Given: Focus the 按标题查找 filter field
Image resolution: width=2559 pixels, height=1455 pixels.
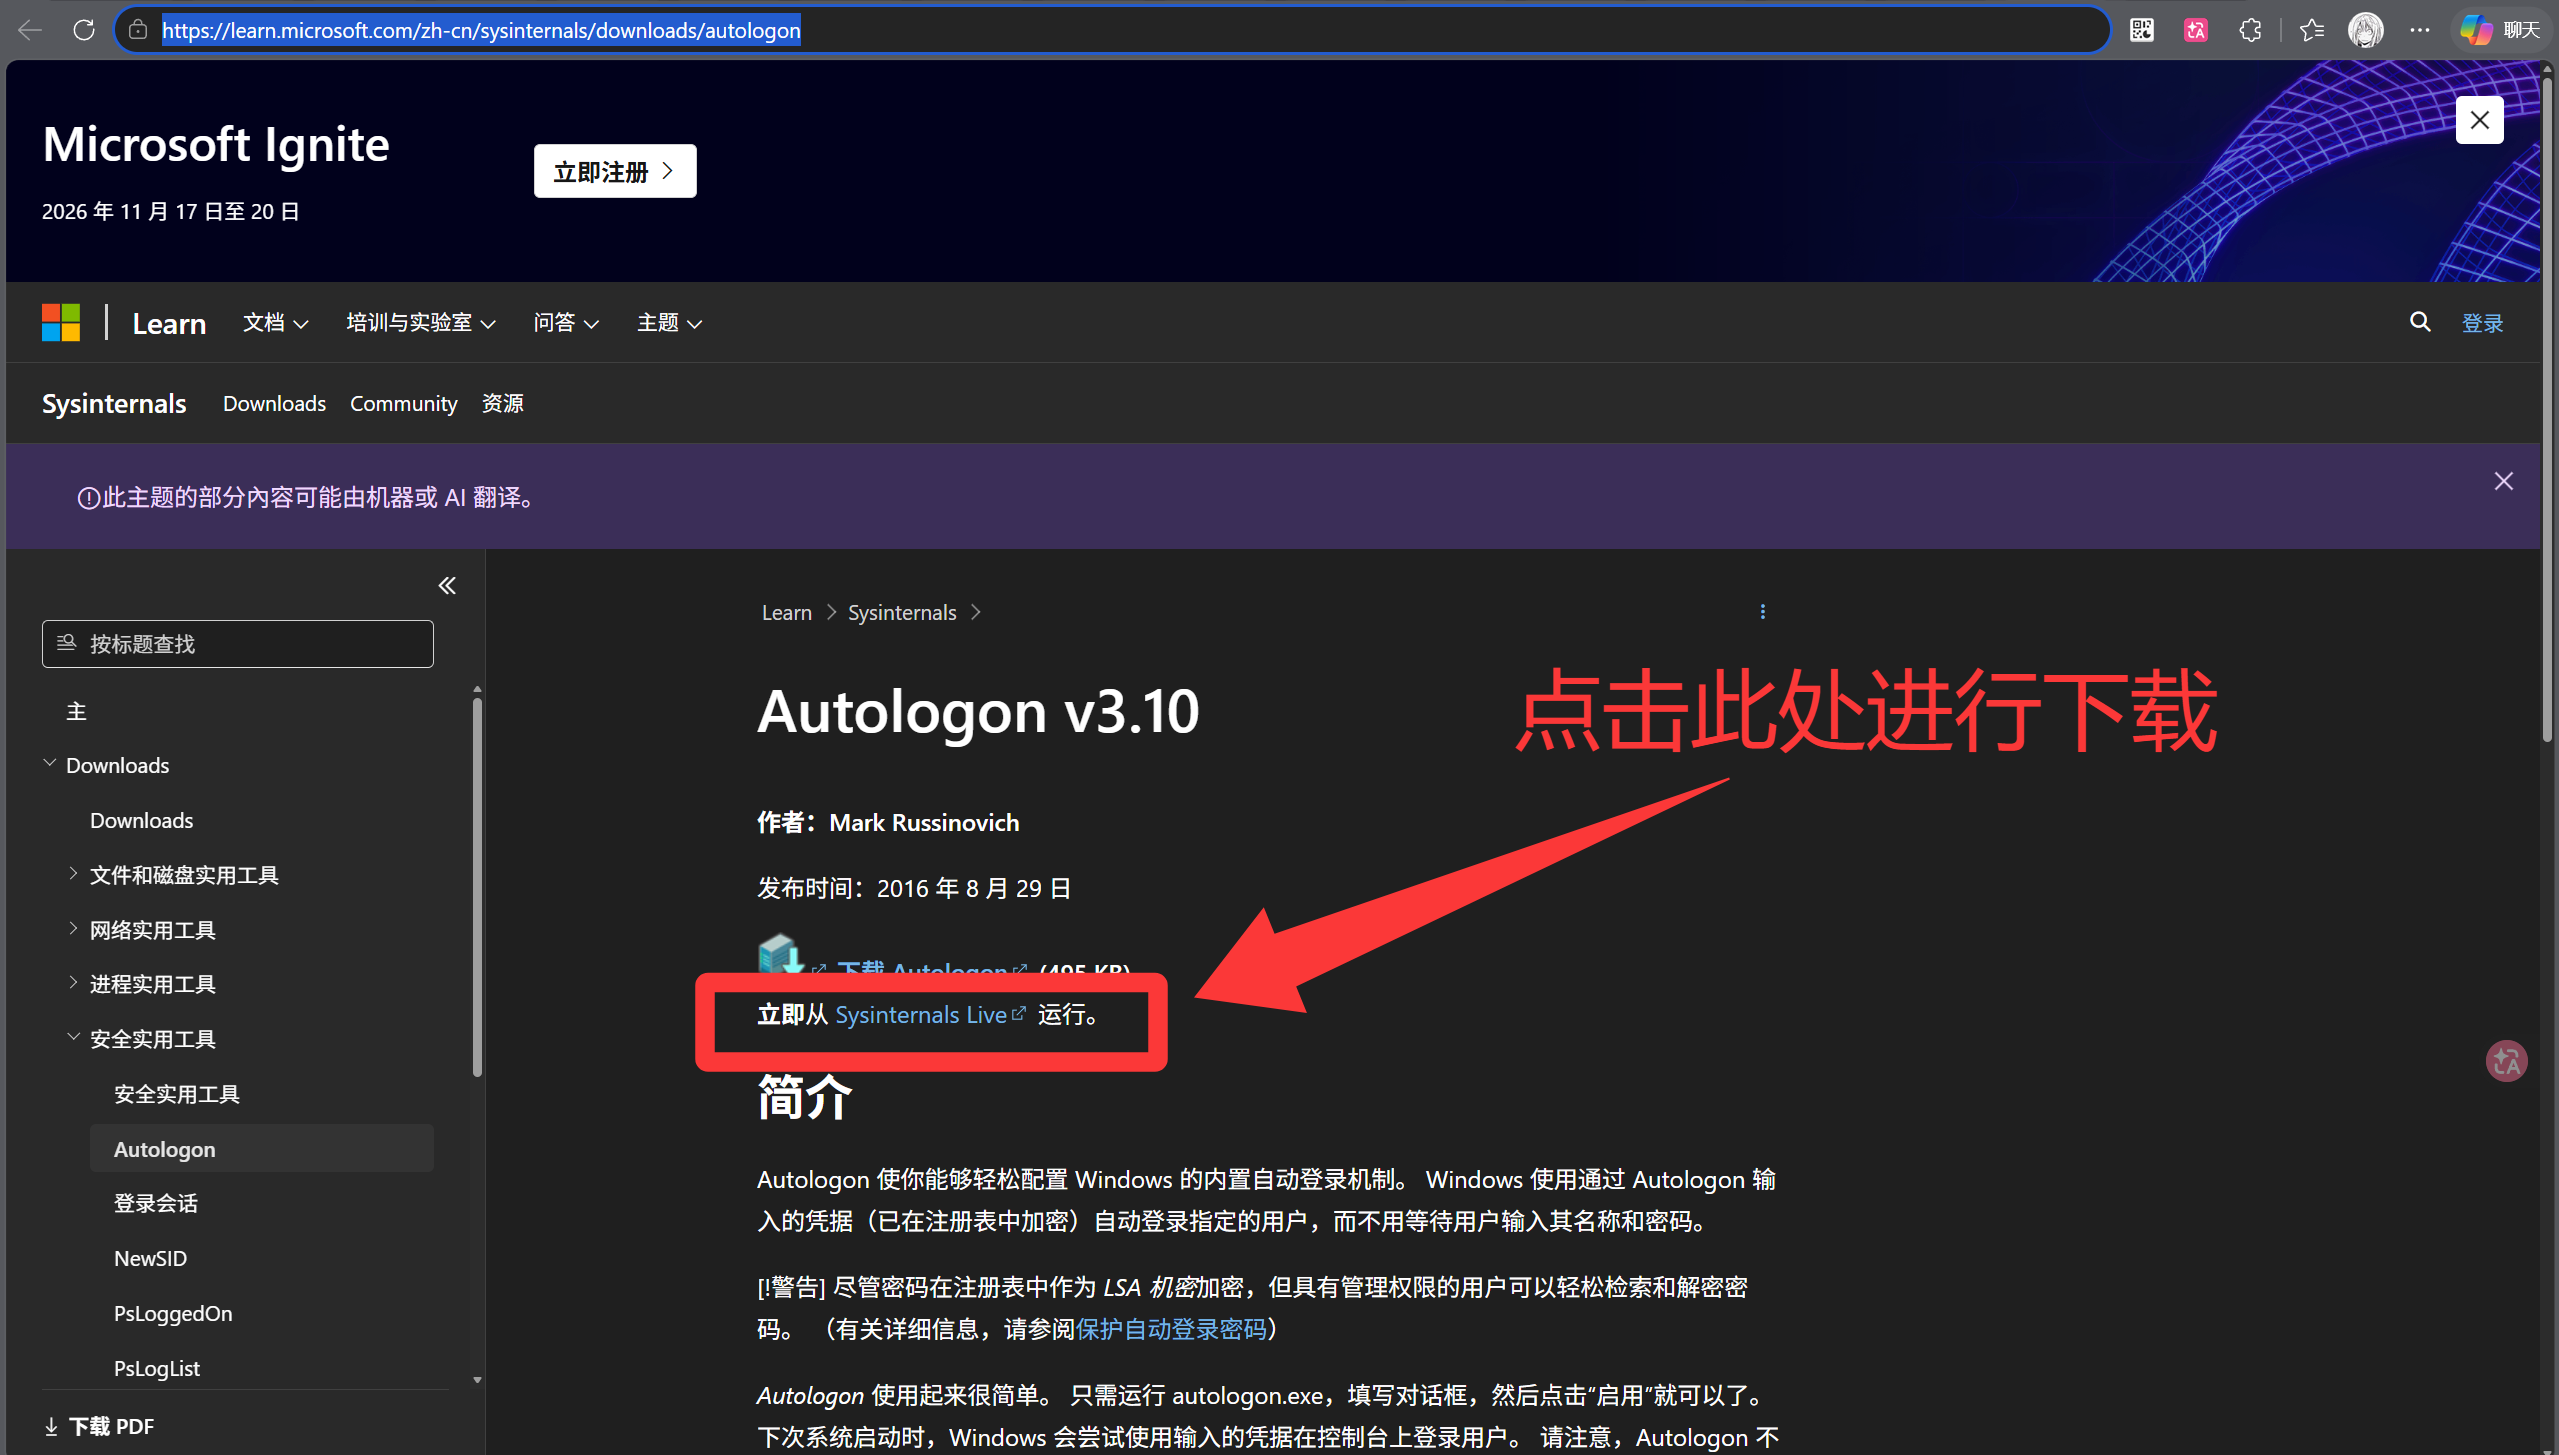Looking at the screenshot, I should [x=238, y=644].
